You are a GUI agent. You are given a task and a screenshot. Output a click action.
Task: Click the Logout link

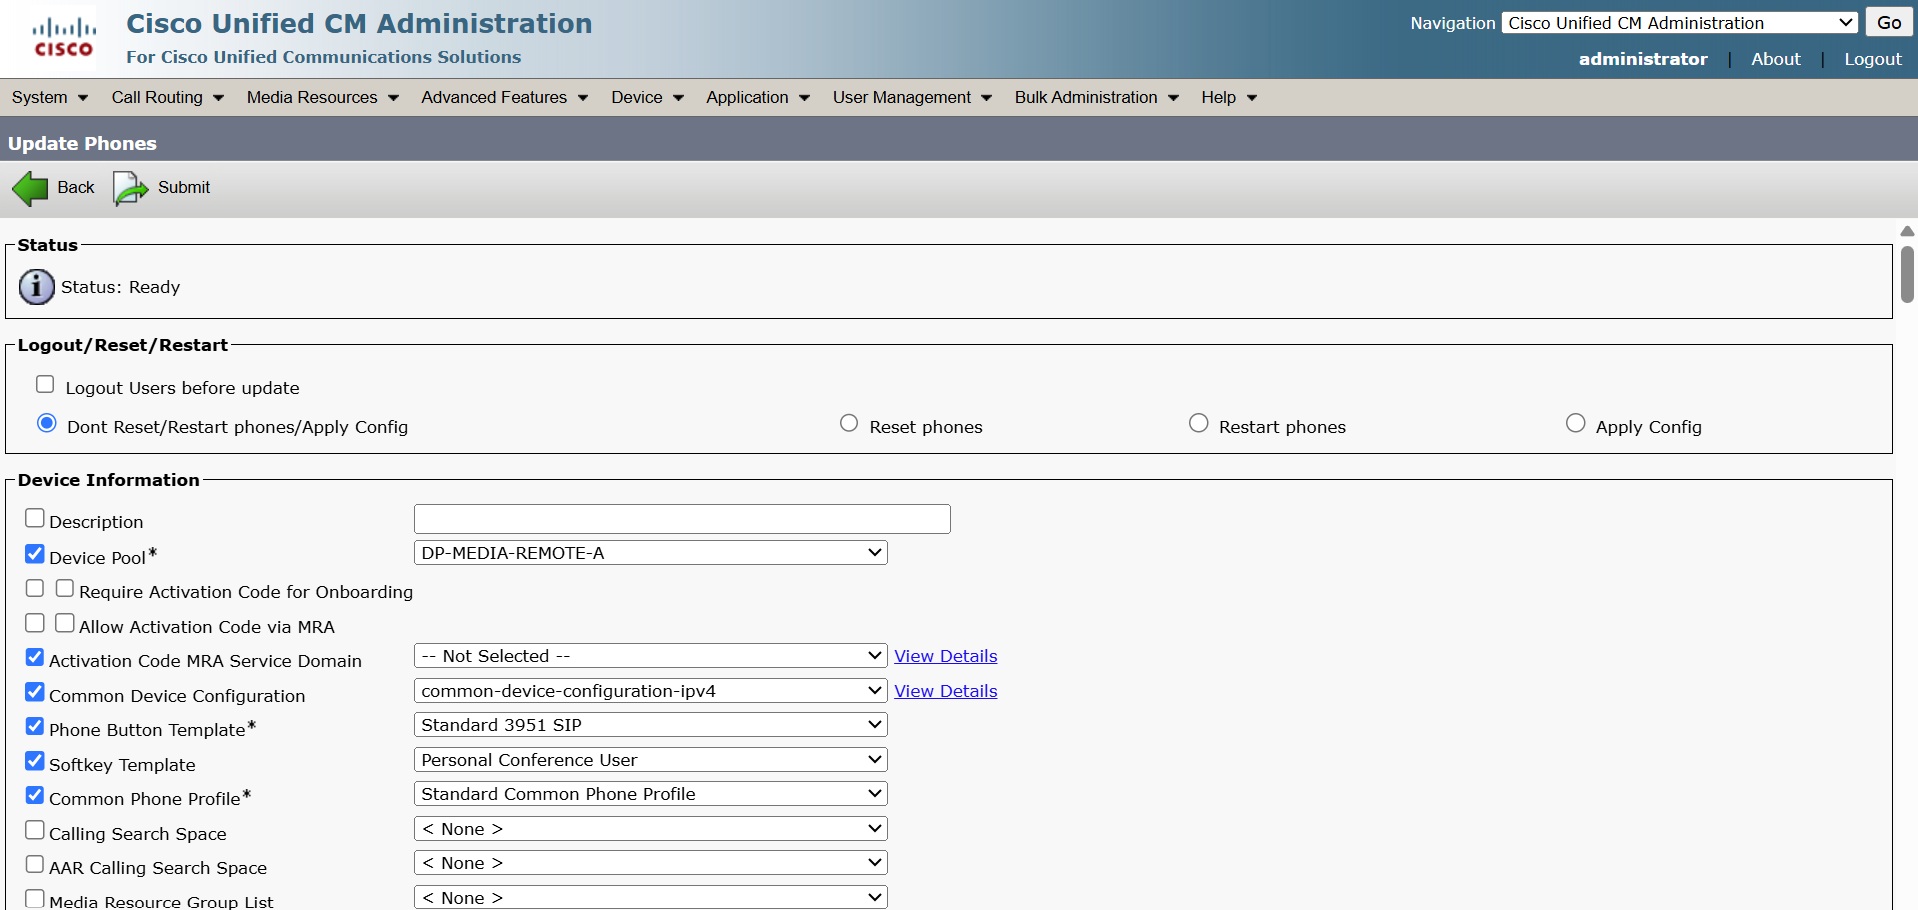[x=1872, y=59]
